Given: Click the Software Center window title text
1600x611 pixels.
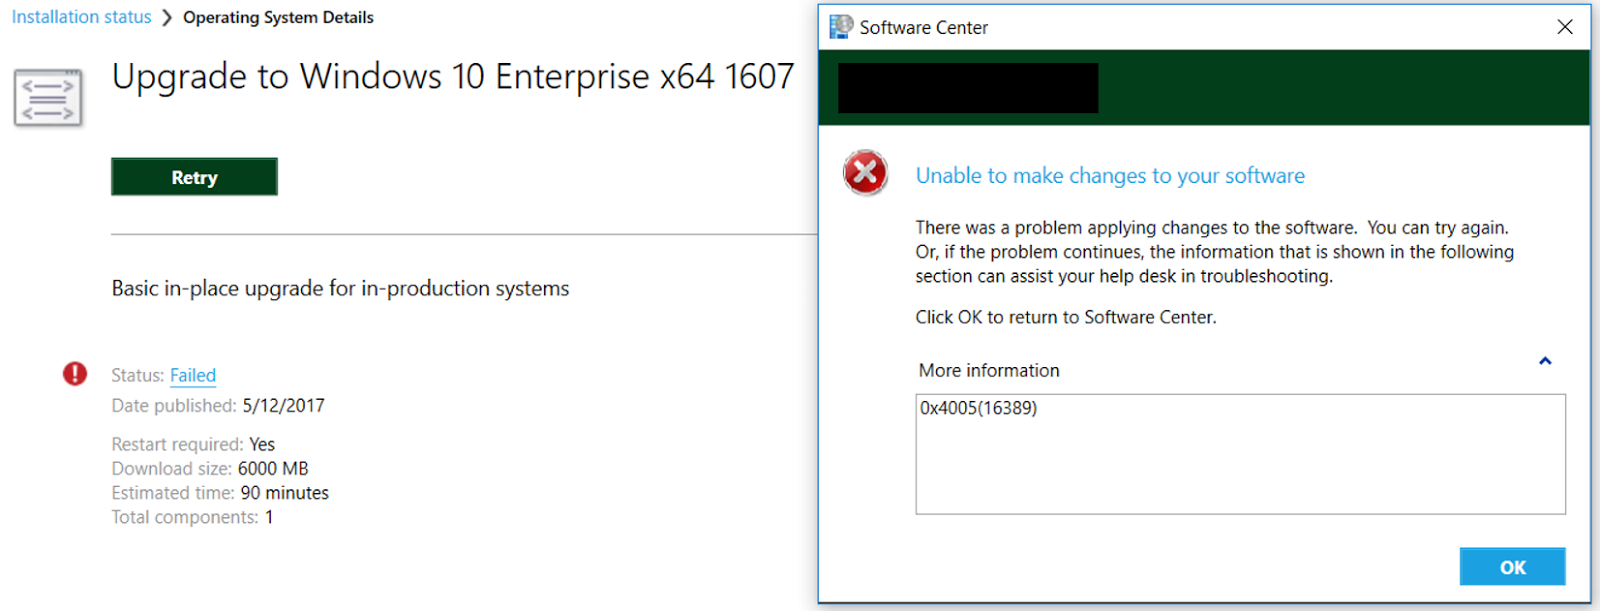Looking at the screenshot, I should [923, 28].
